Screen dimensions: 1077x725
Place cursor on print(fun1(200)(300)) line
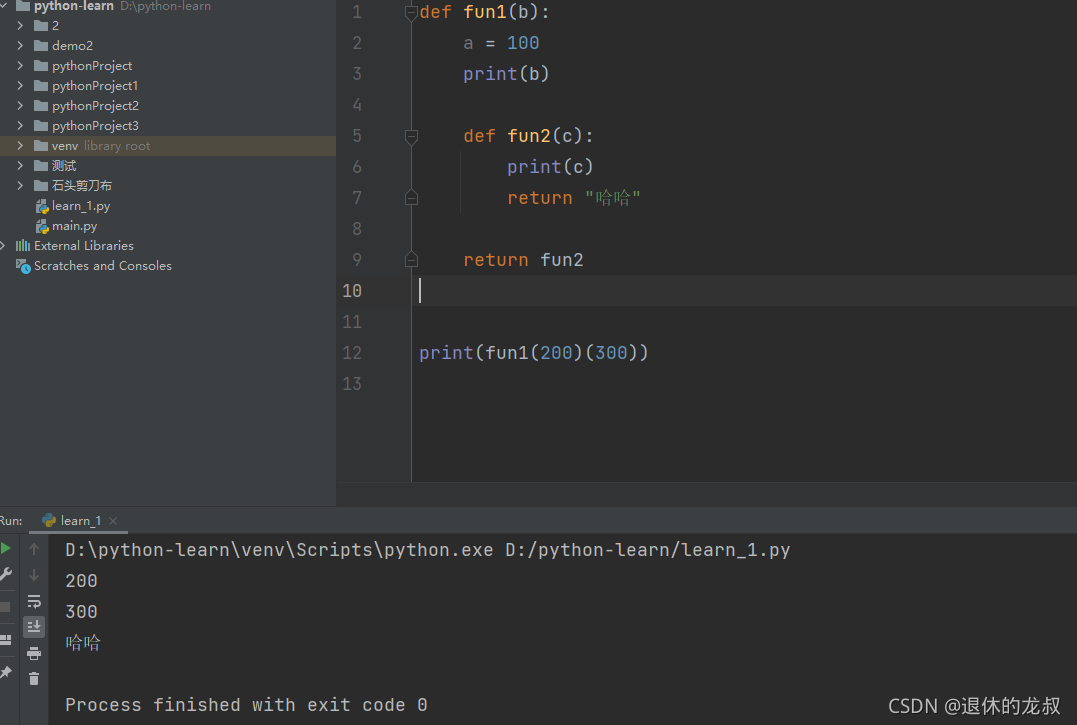point(534,353)
